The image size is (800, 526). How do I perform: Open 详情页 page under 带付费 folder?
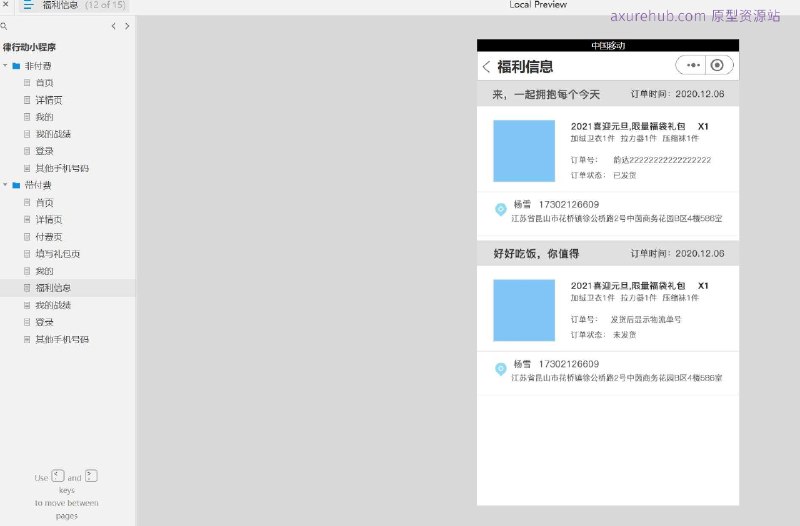point(48,219)
